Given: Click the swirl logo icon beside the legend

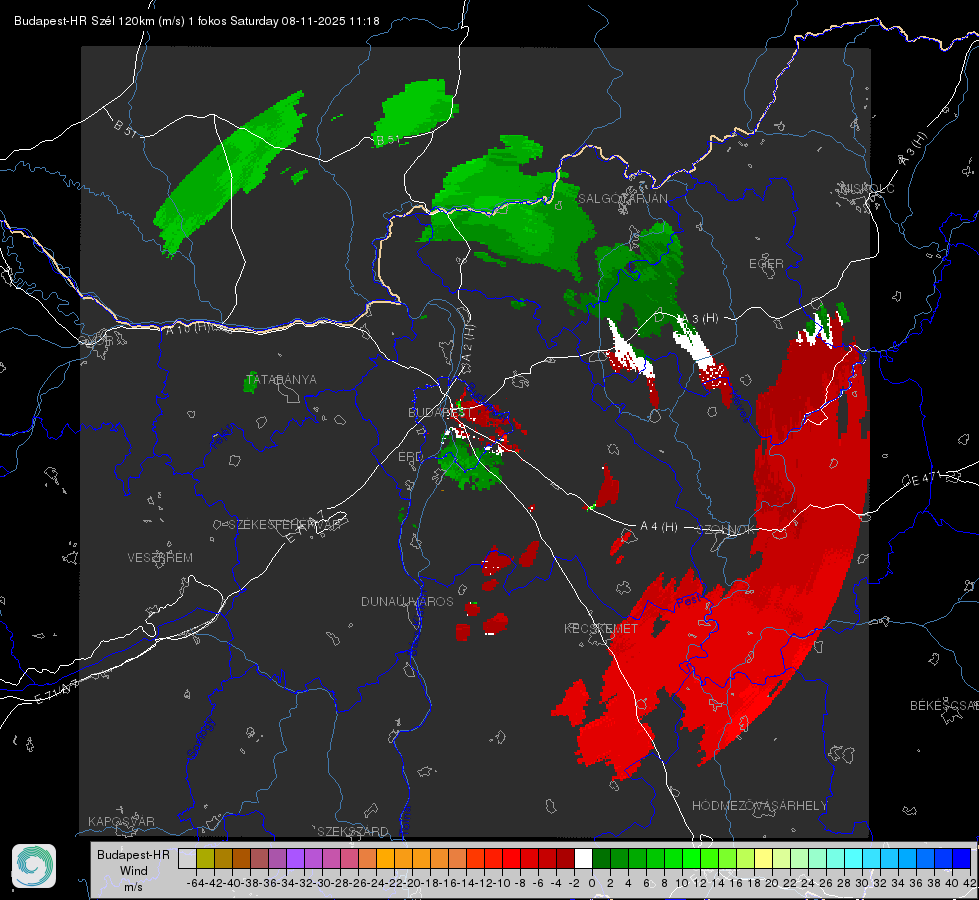Looking at the screenshot, I should click(34, 866).
